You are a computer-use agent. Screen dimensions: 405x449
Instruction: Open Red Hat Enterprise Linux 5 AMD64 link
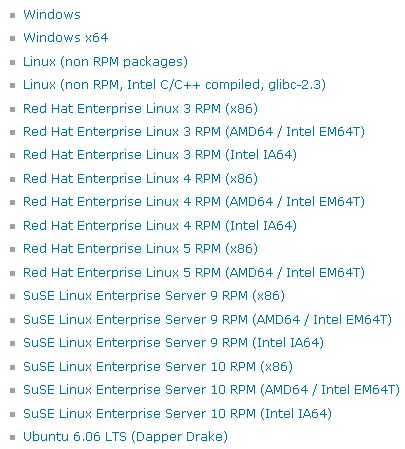(194, 273)
